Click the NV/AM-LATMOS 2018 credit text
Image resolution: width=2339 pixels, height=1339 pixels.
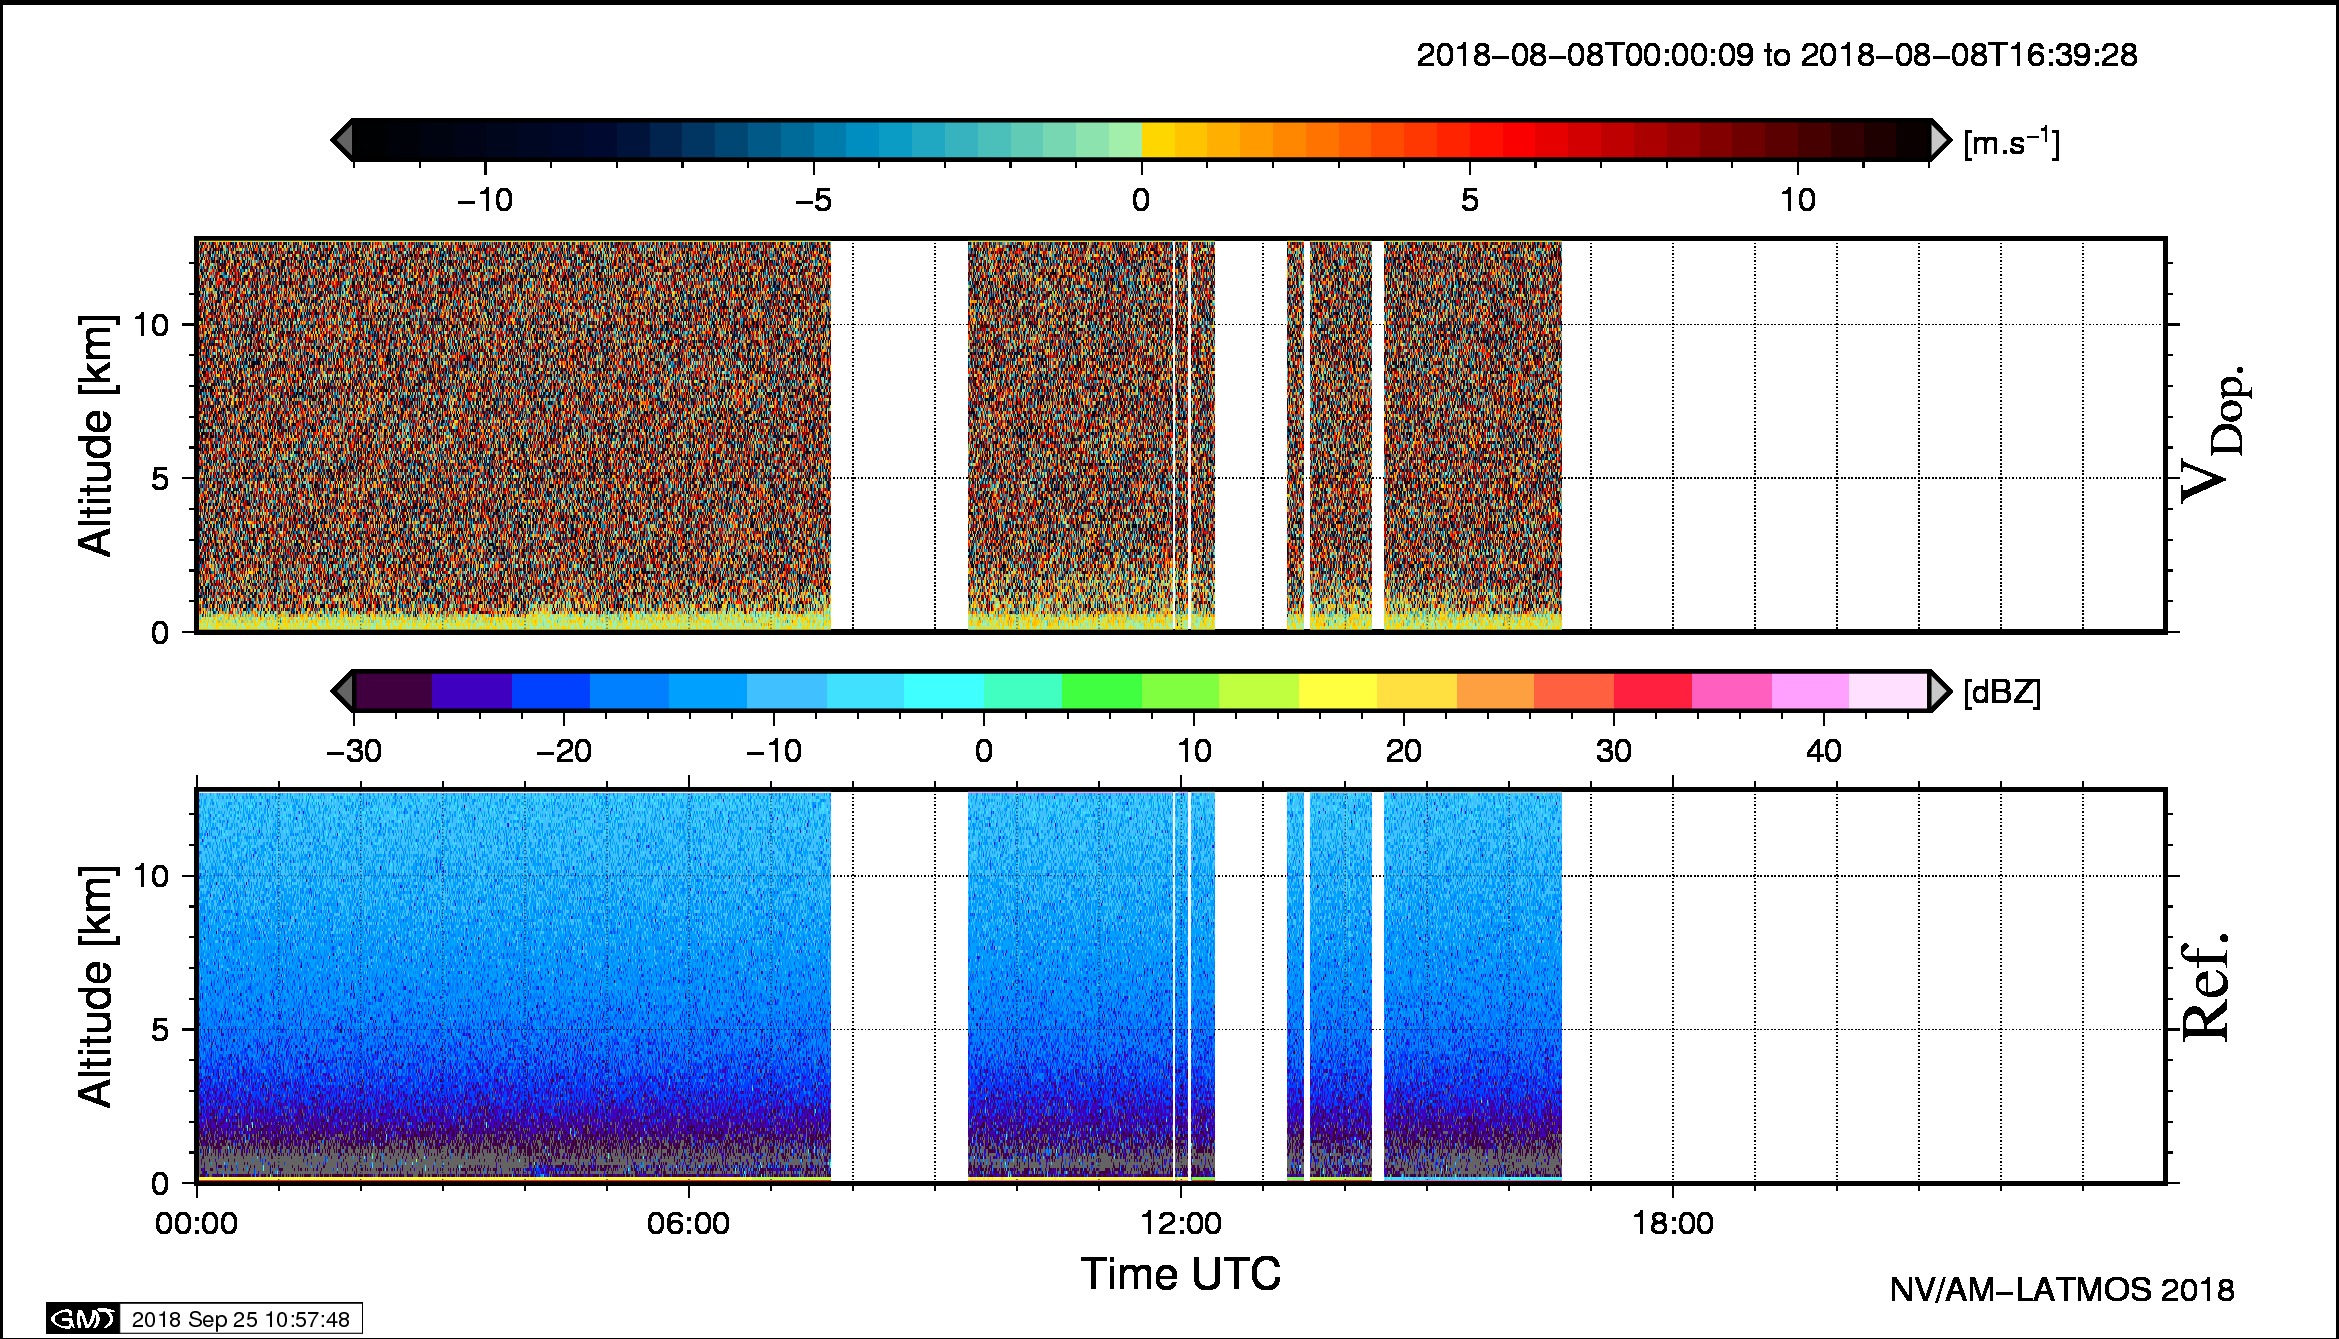[2061, 1290]
